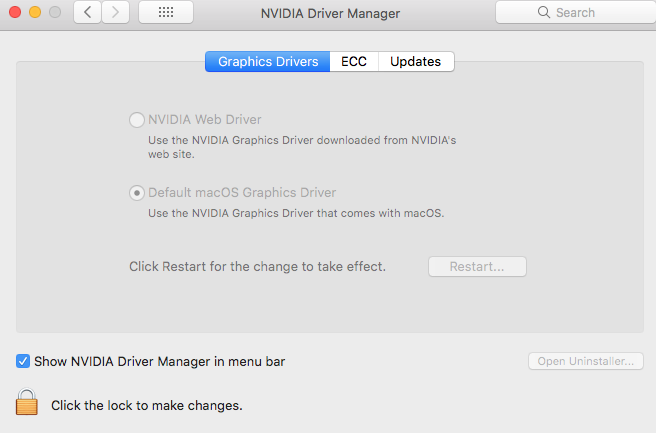The image size is (656, 433).
Task: Click the "Click the lock to make changes" text
Action: [147, 406]
